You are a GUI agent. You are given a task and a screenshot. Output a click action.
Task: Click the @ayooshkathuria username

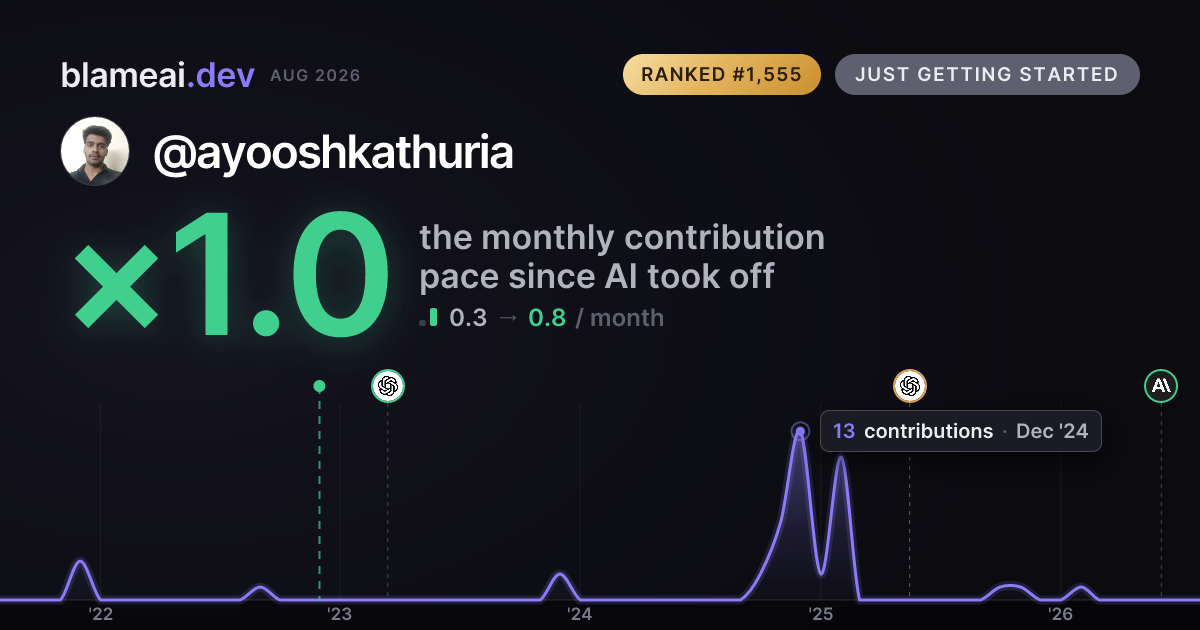tap(333, 154)
